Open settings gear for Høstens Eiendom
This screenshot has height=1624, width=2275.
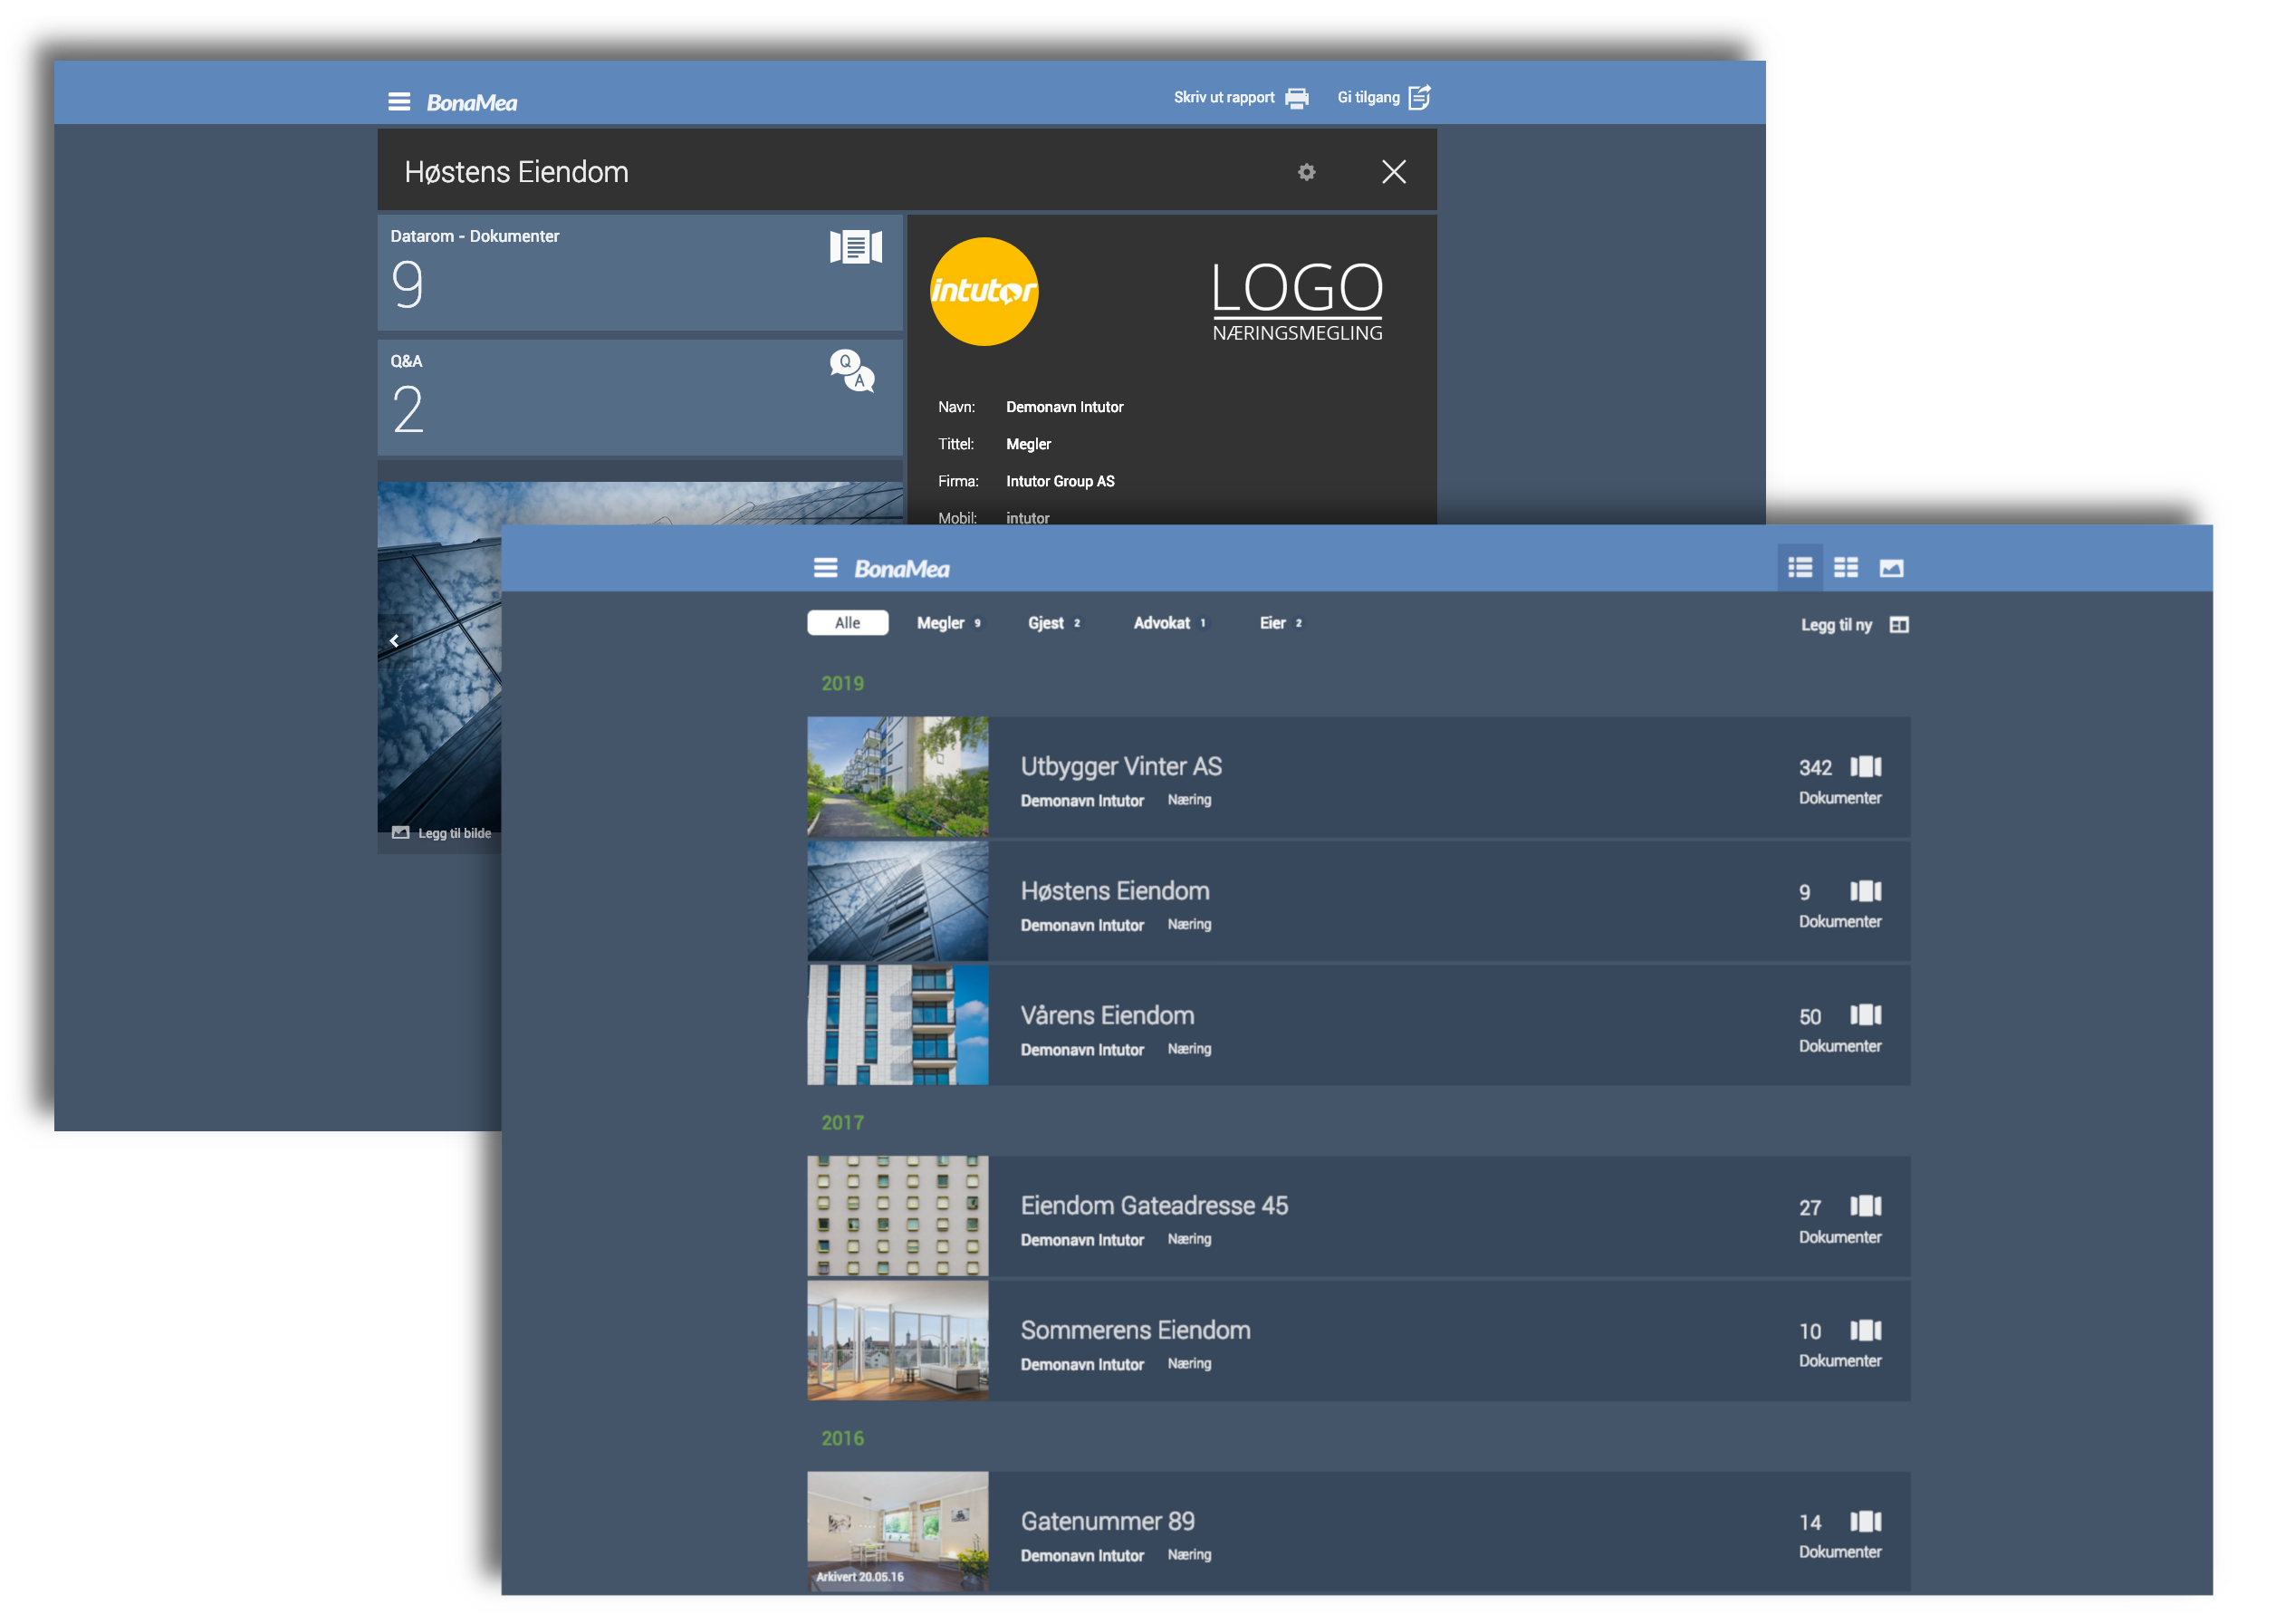(1306, 172)
